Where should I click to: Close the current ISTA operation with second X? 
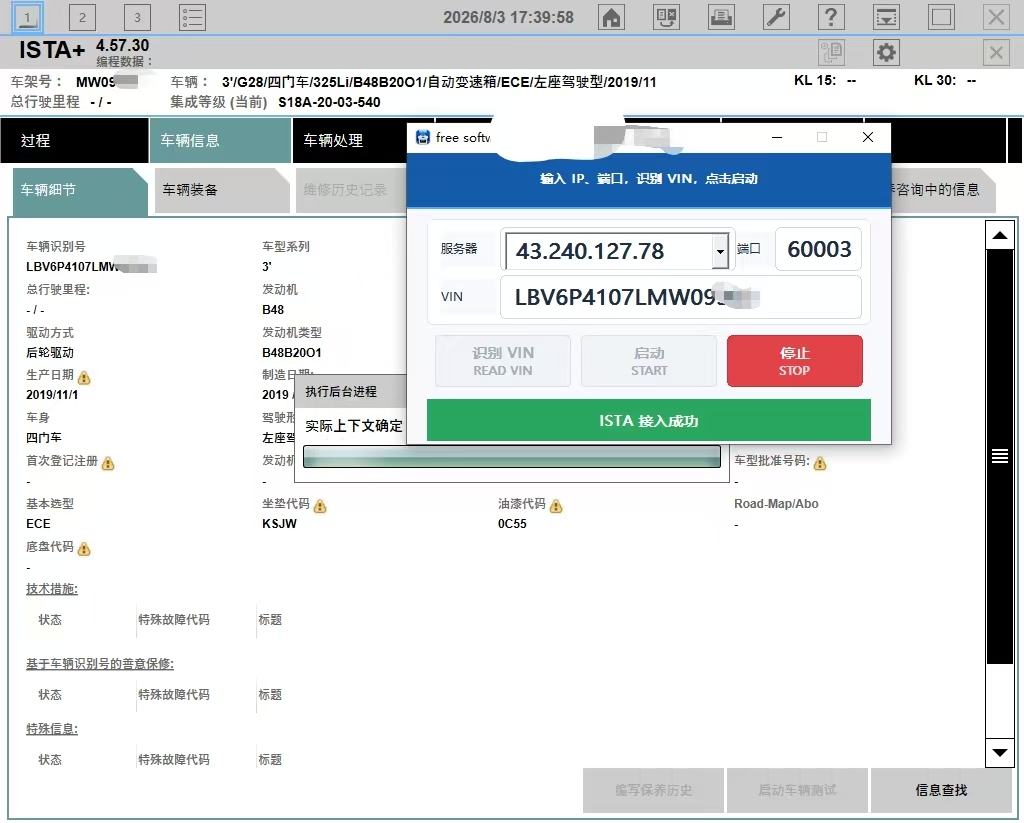click(997, 52)
